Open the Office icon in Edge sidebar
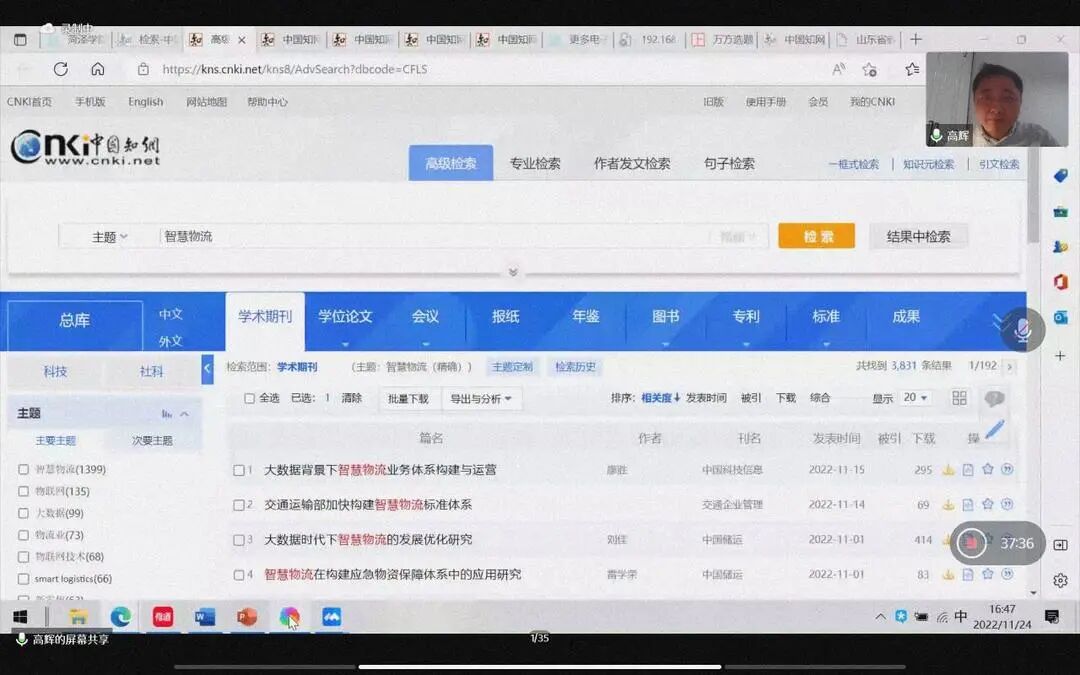The height and width of the screenshot is (675, 1080). pos(1061,281)
